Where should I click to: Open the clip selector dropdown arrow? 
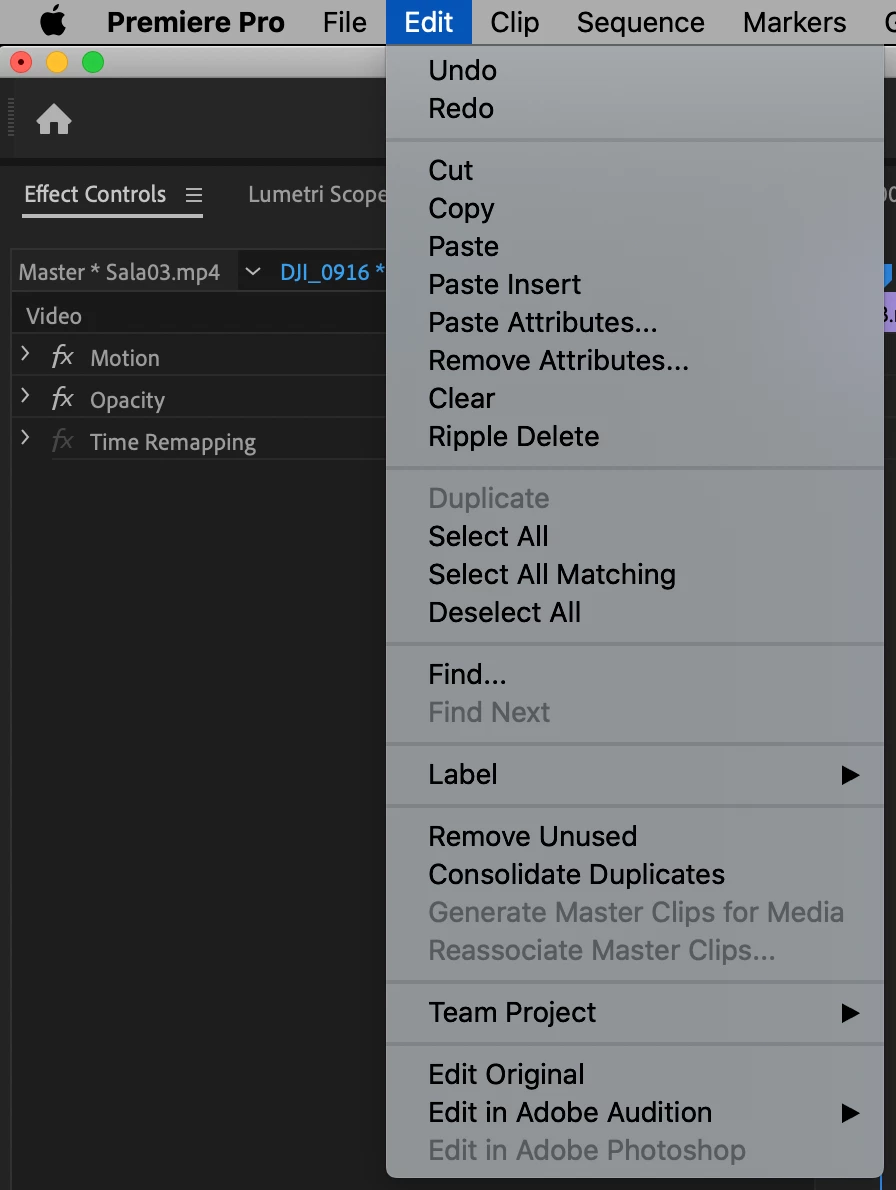[x=252, y=272]
